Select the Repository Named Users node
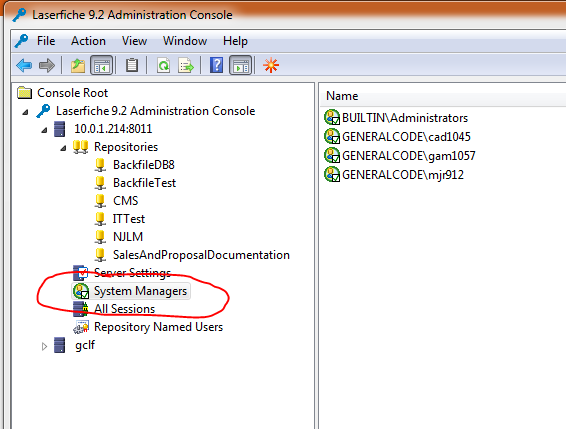Viewport: 566px width, 429px height. pos(158,327)
